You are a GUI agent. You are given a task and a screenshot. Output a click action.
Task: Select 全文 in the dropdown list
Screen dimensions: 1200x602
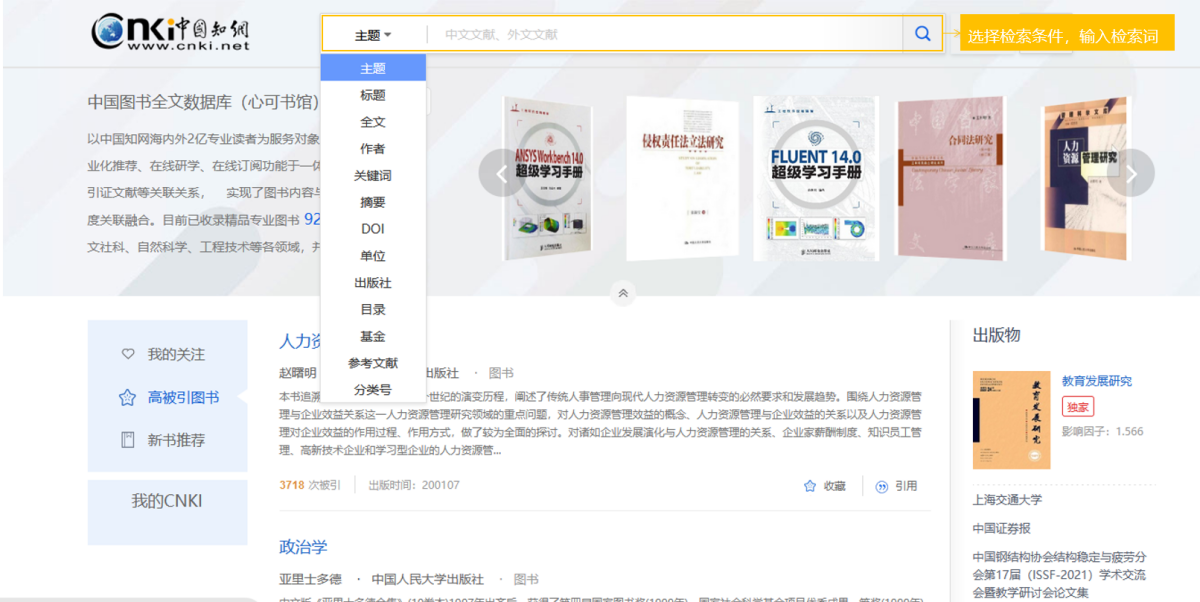(x=373, y=122)
